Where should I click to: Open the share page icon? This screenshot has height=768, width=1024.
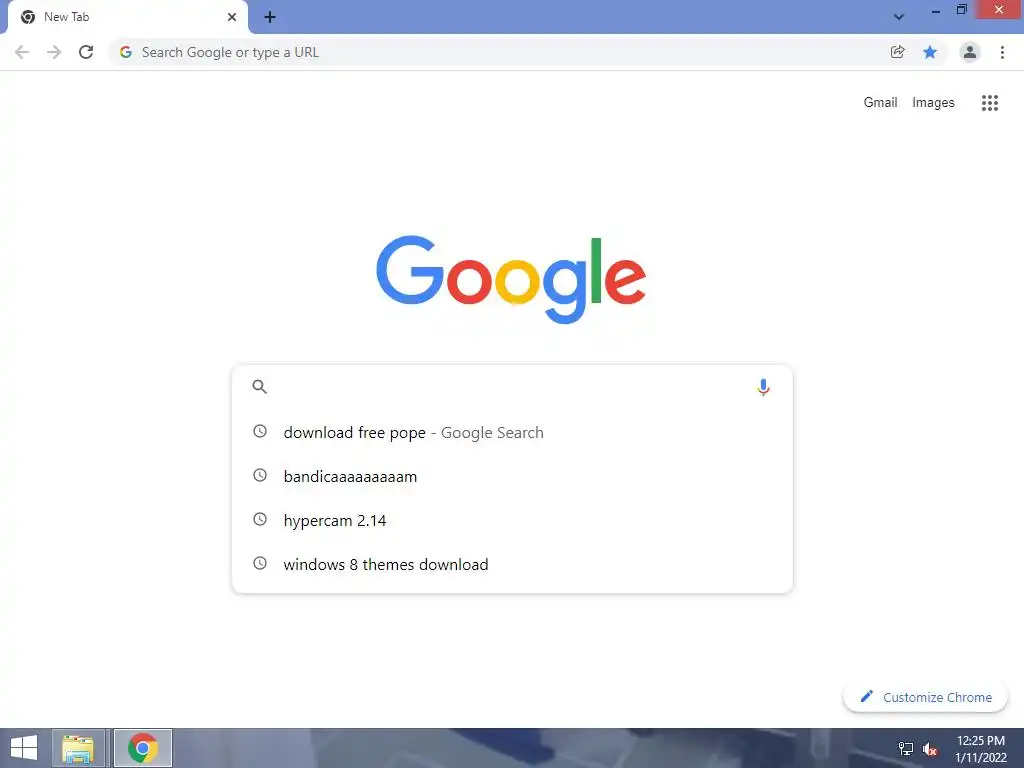click(x=898, y=52)
